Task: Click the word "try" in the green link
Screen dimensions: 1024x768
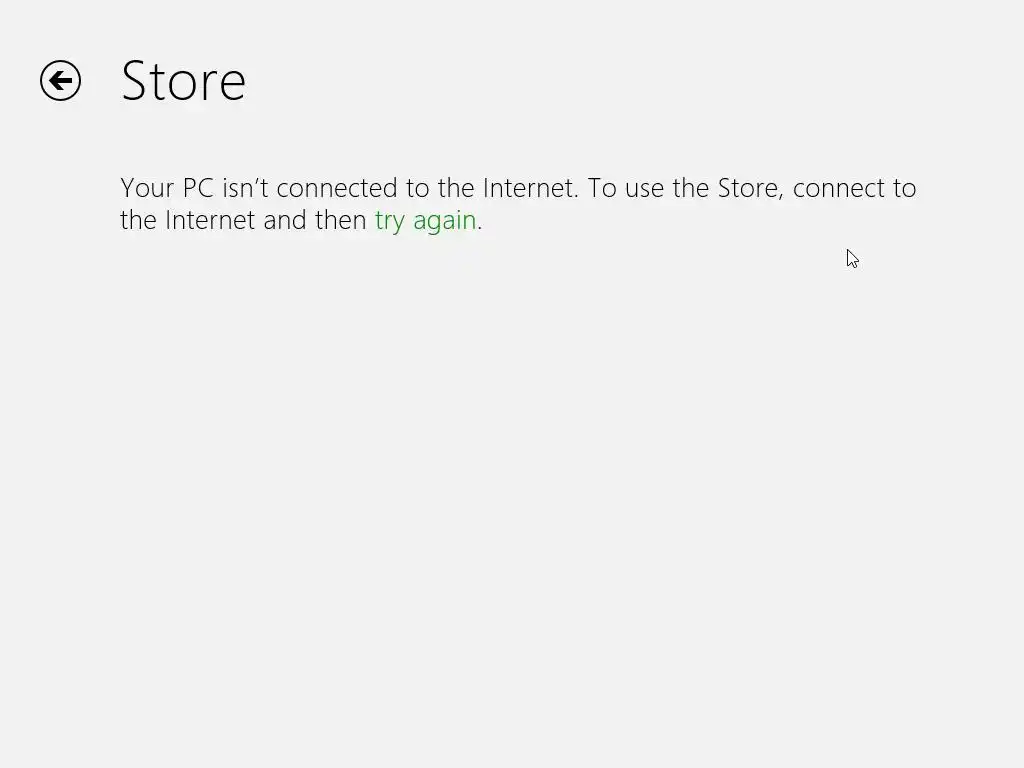Action: (x=390, y=221)
